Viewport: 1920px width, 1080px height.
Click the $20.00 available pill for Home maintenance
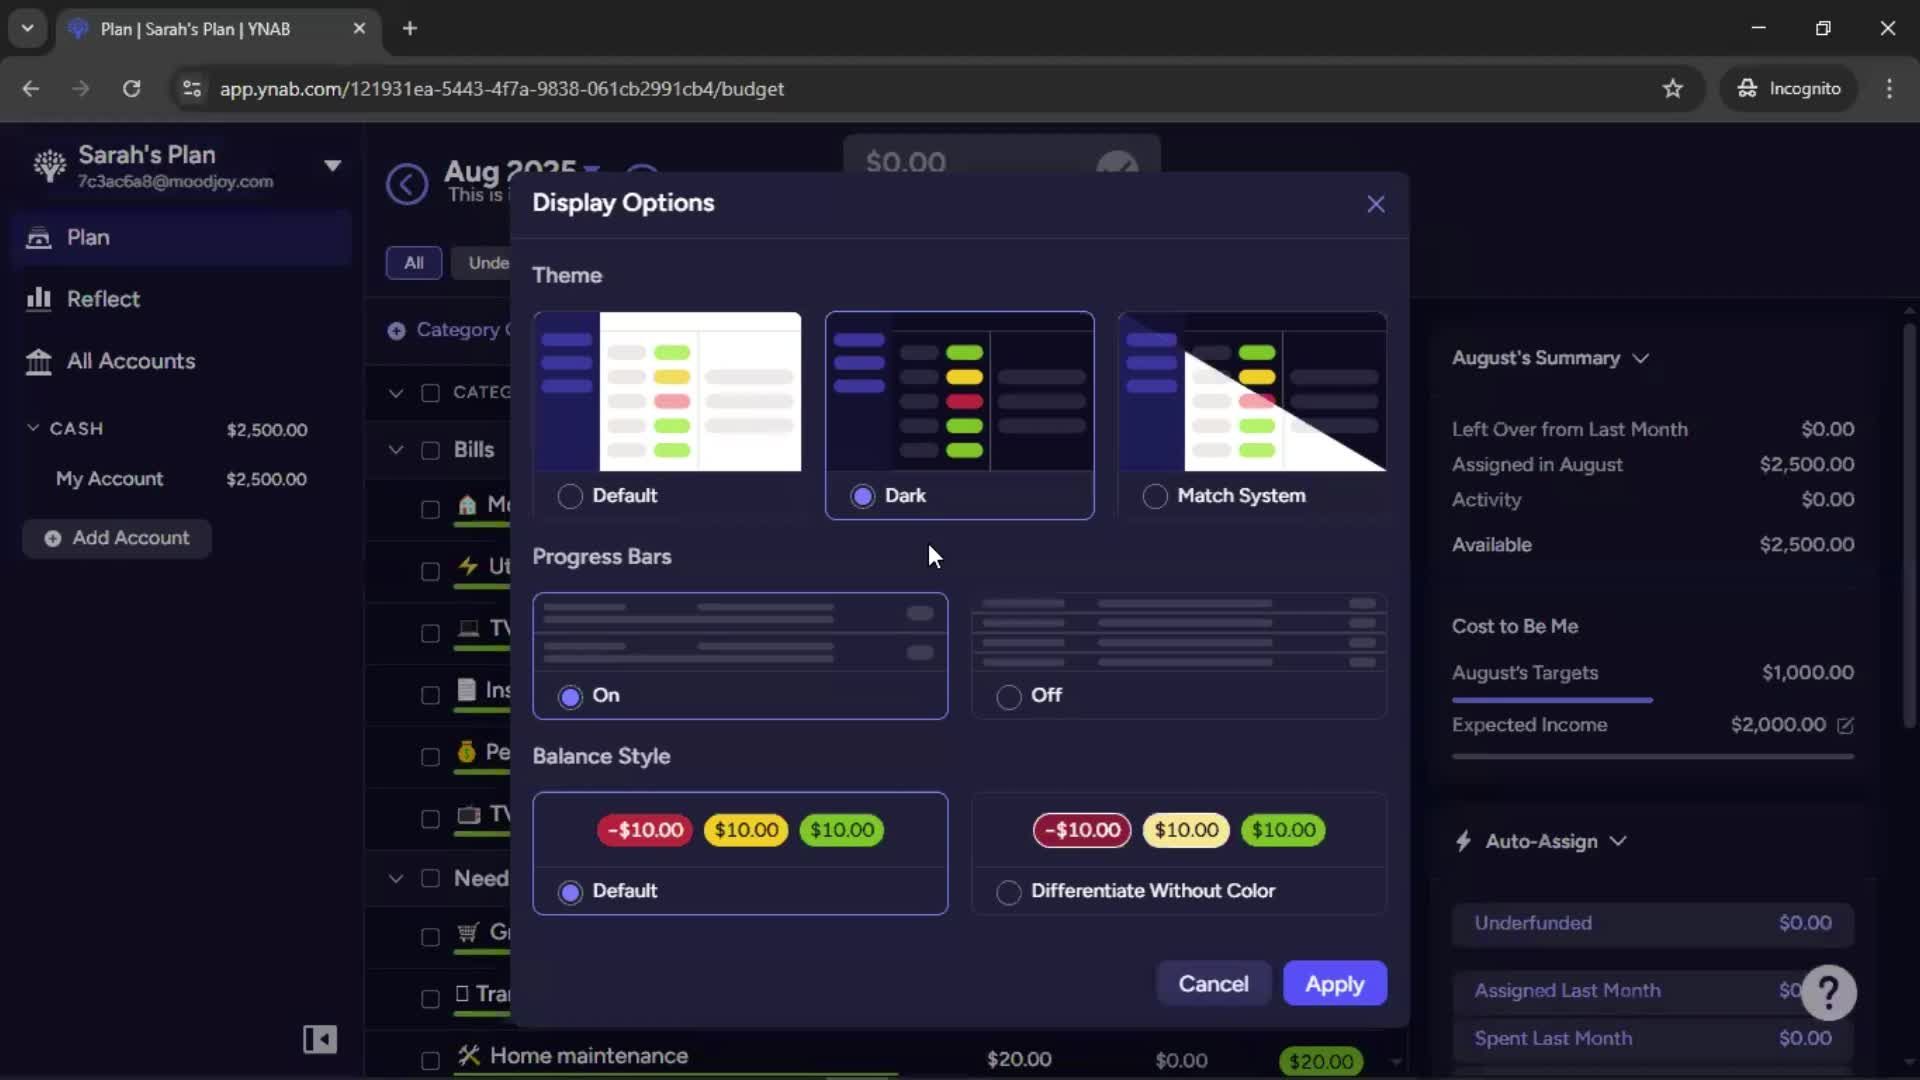click(1320, 1061)
